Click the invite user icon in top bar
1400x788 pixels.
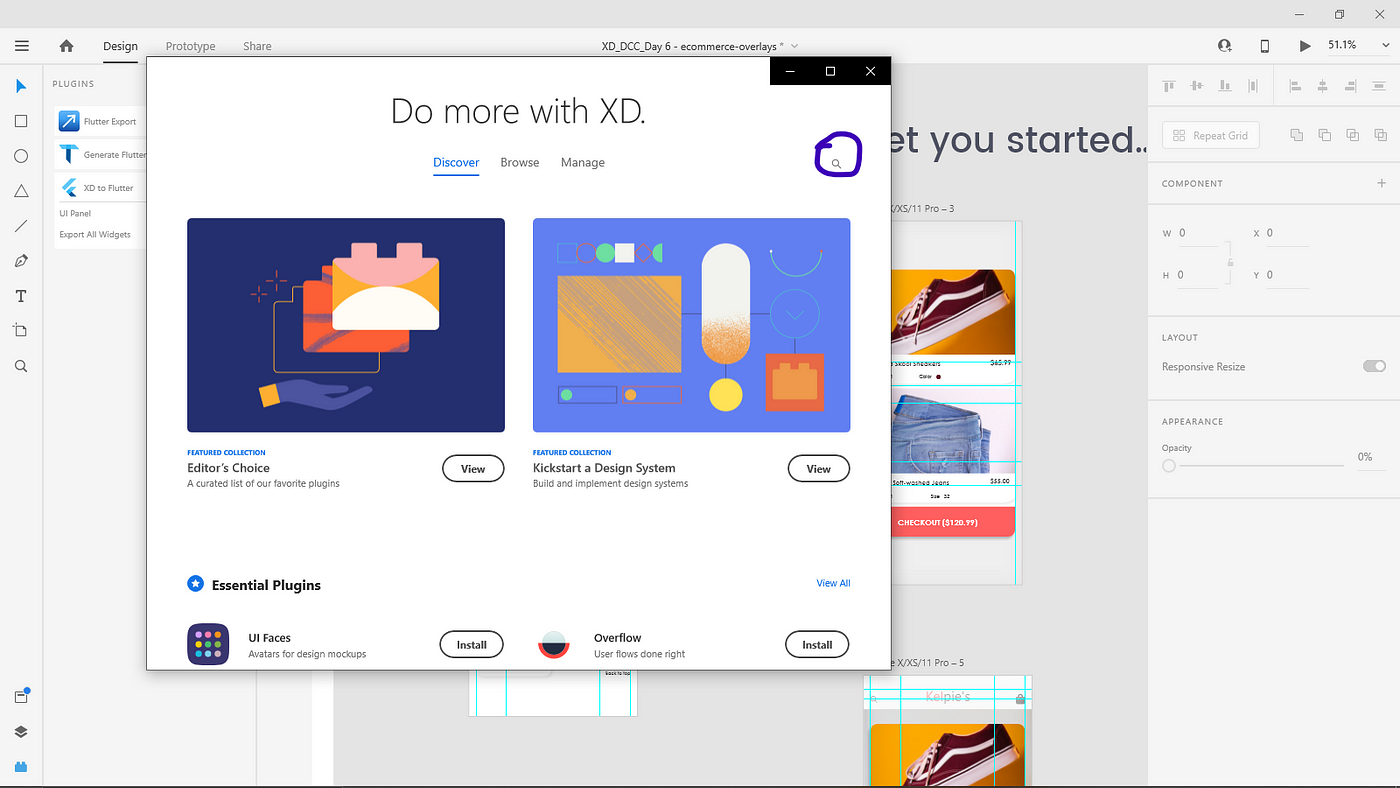[1225, 46]
